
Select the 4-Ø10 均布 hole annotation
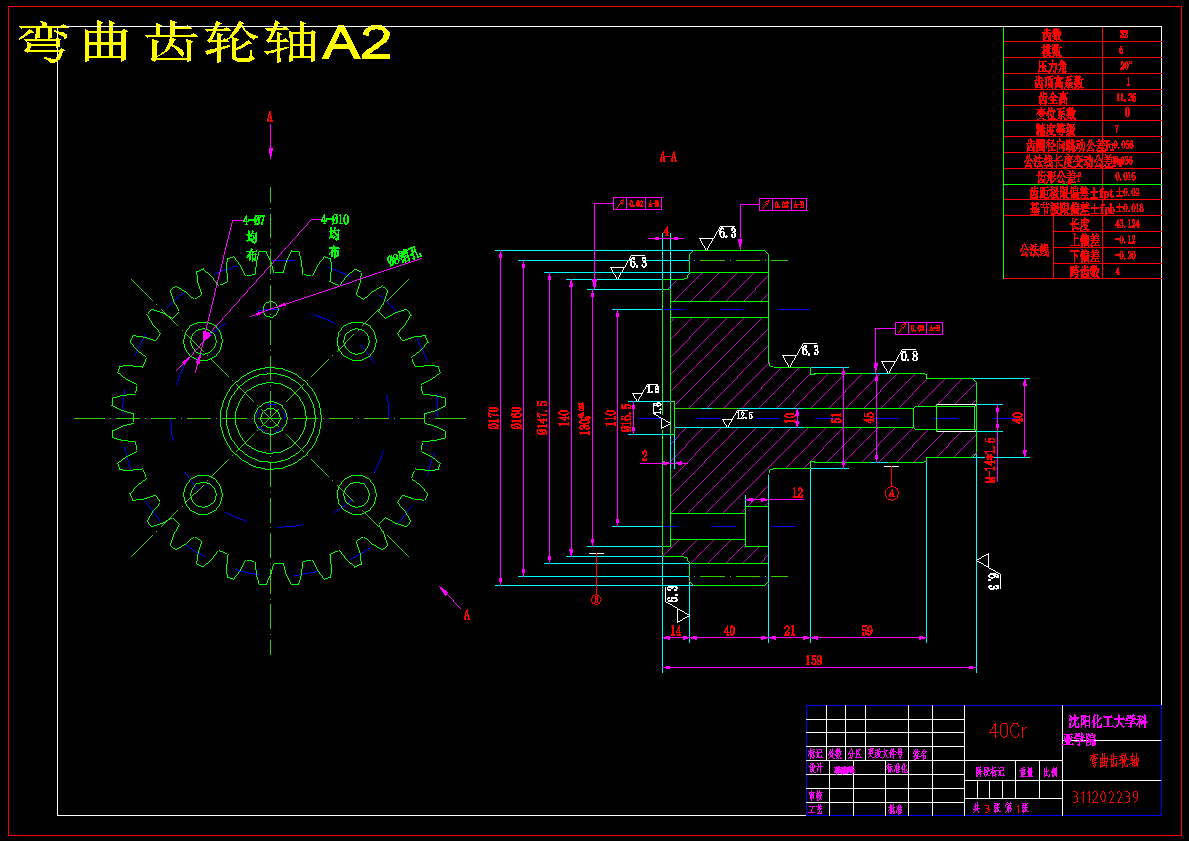click(x=334, y=236)
